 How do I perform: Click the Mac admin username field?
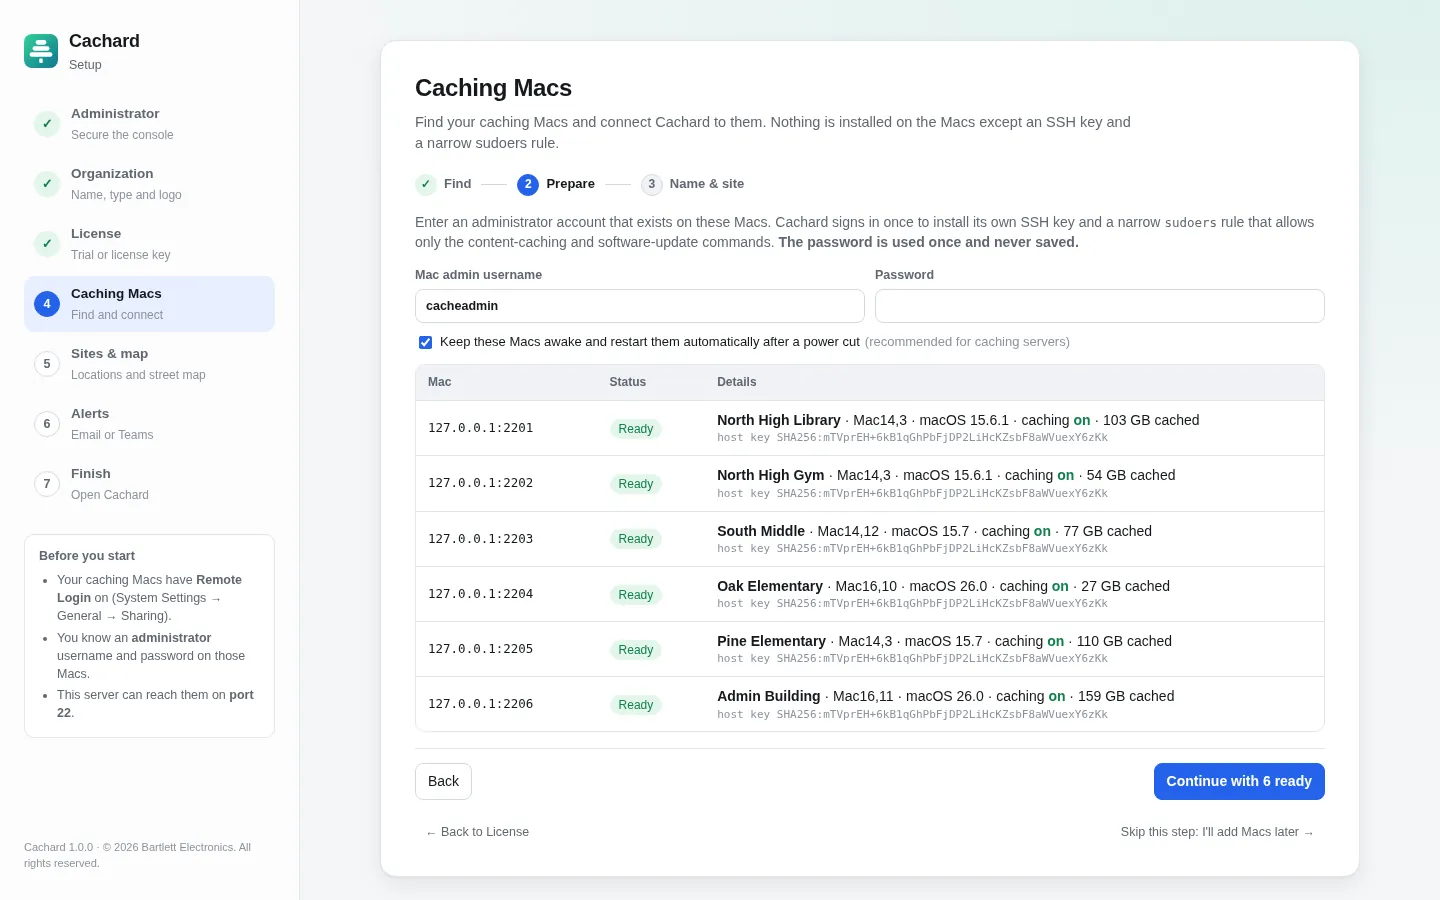[640, 306]
